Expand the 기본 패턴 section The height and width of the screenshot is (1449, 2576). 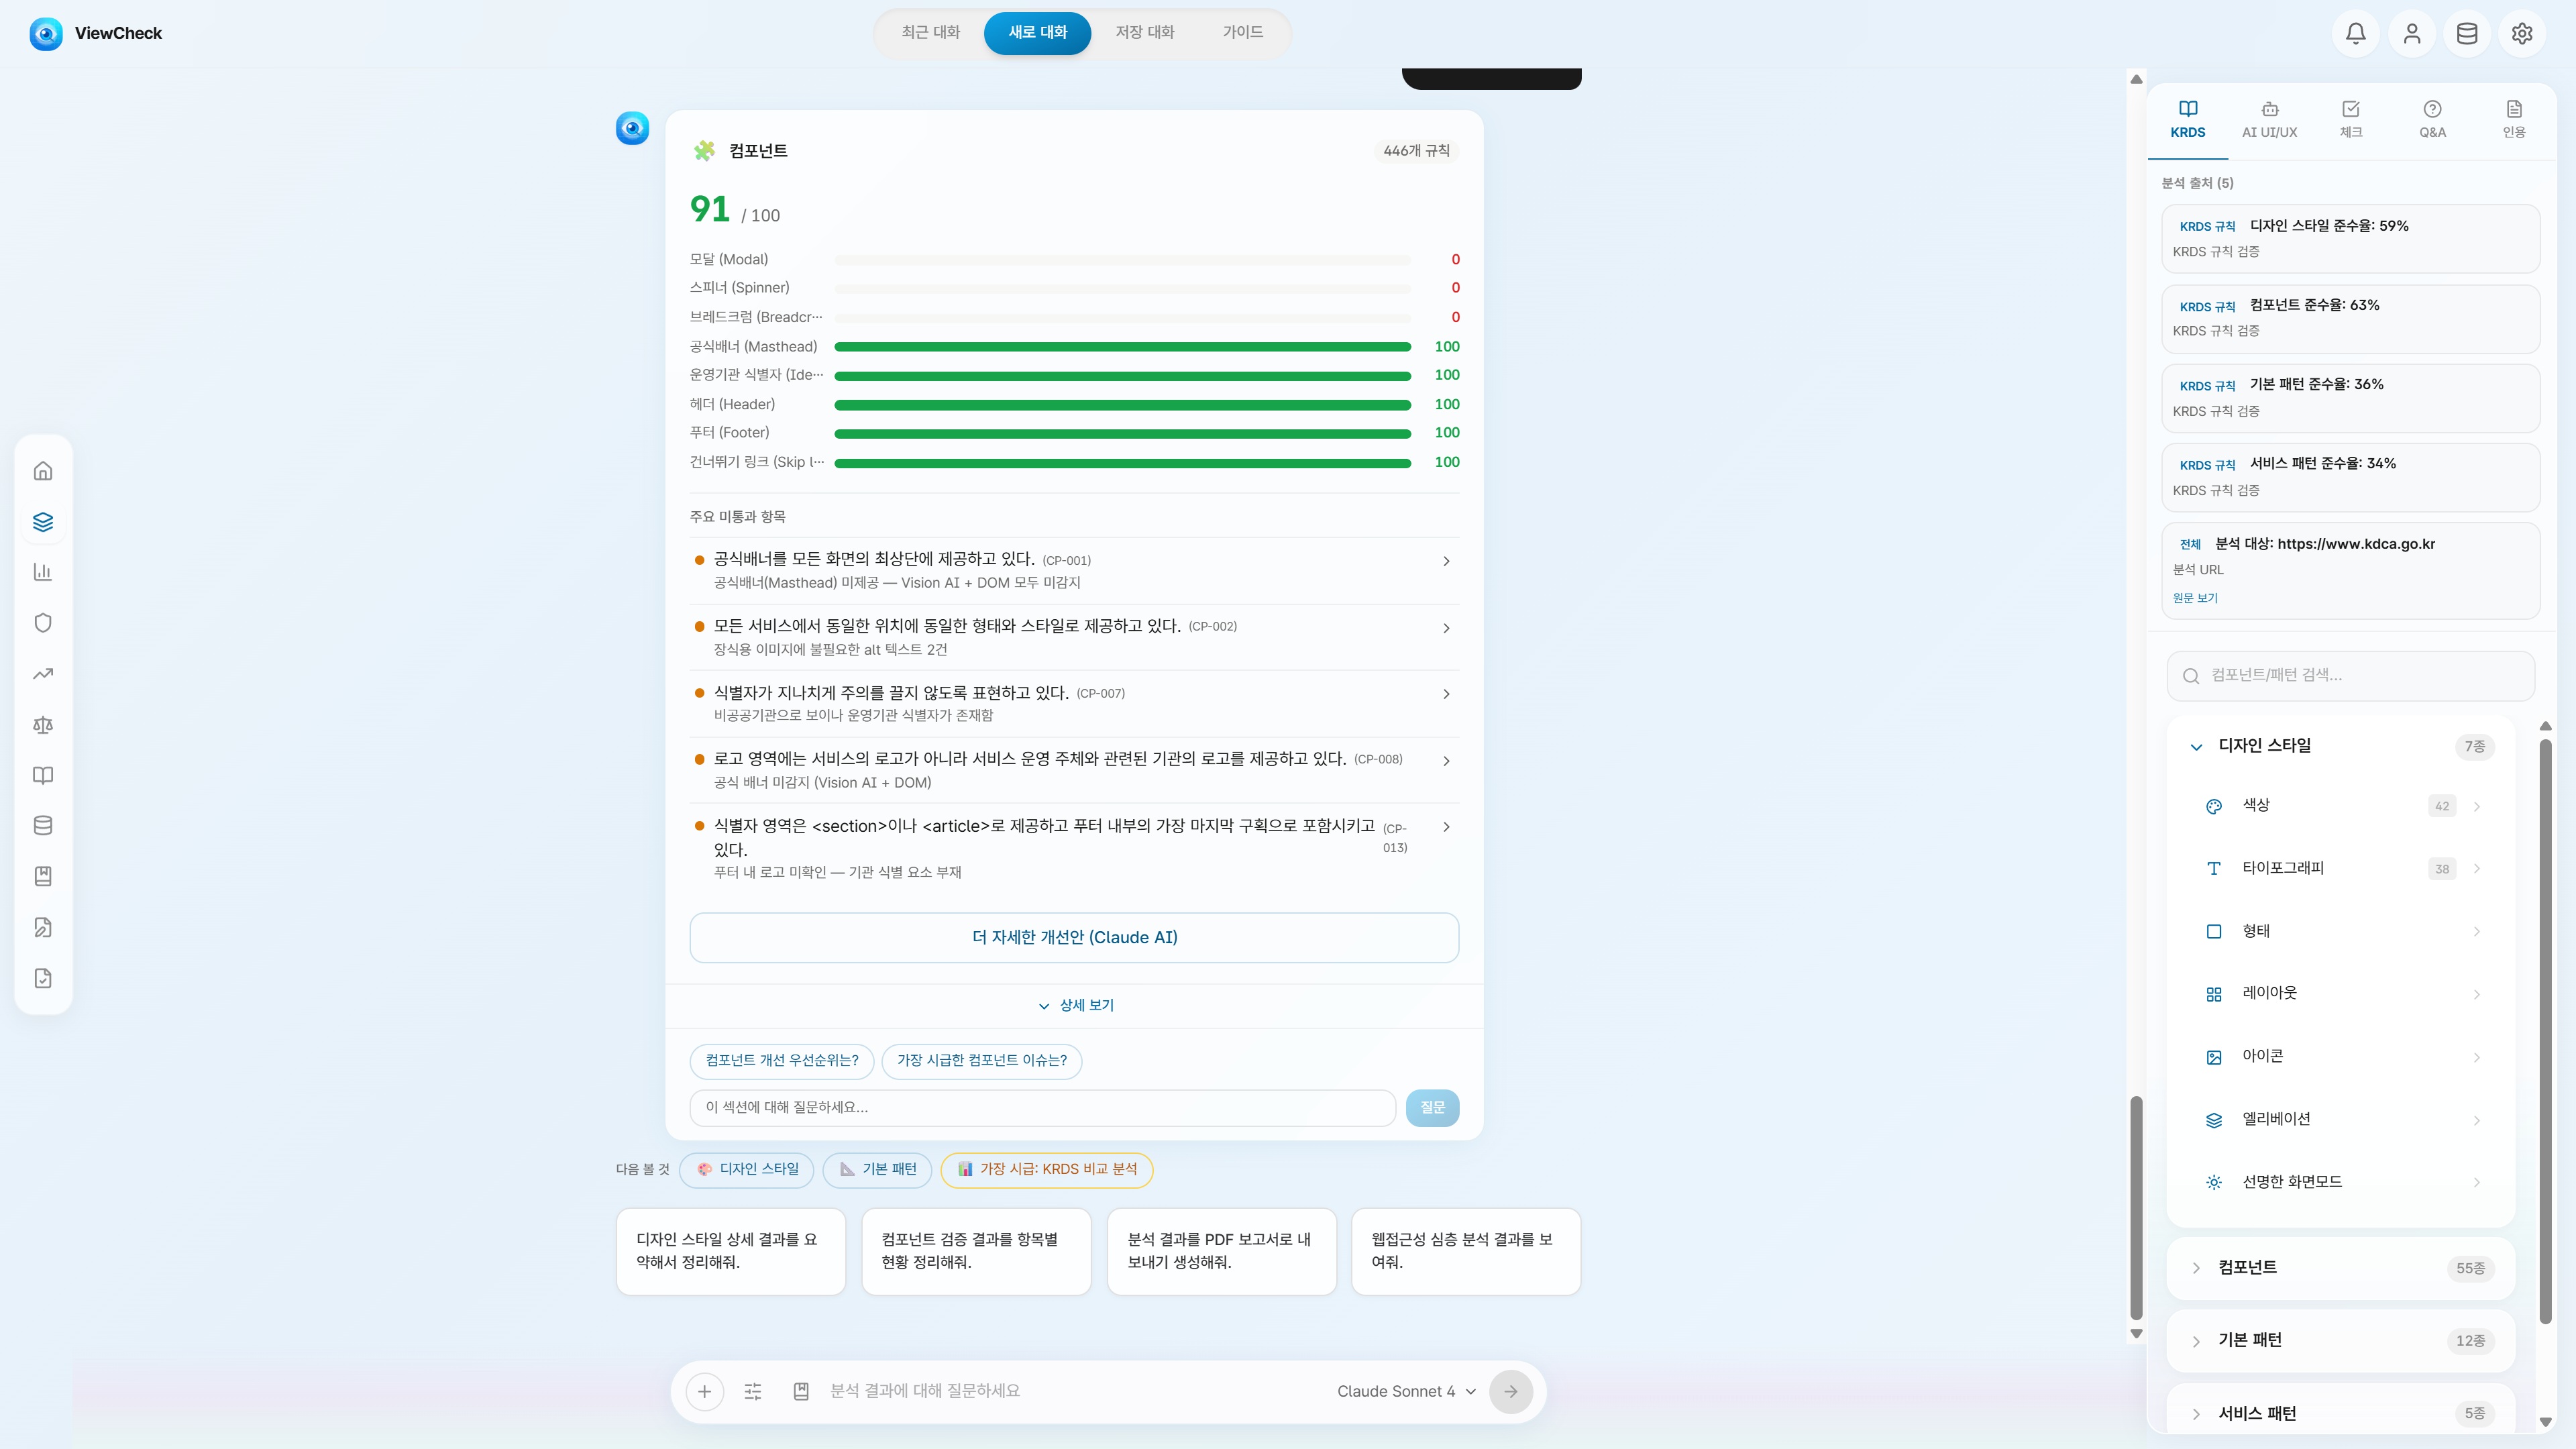[2341, 1341]
